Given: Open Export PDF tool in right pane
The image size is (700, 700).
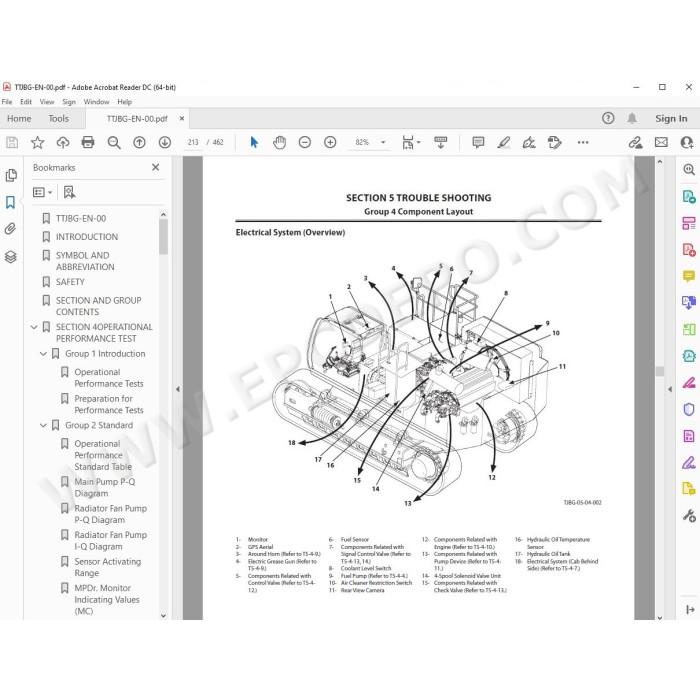Looking at the screenshot, I should [x=688, y=197].
